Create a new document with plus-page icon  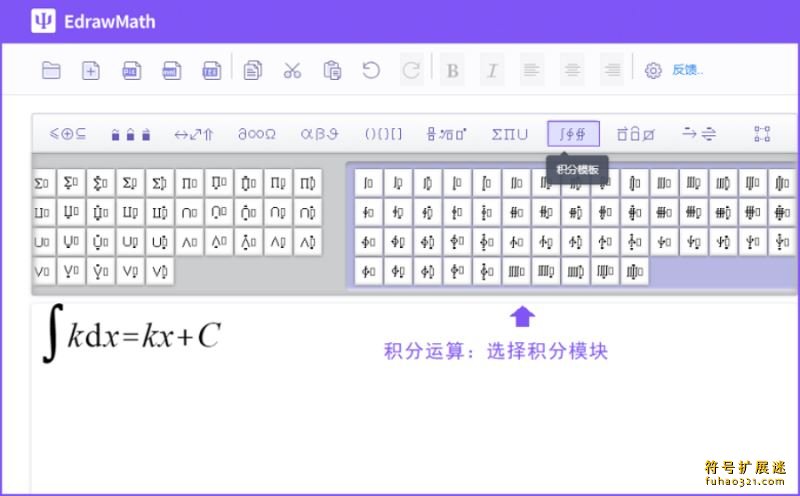[x=91, y=70]
